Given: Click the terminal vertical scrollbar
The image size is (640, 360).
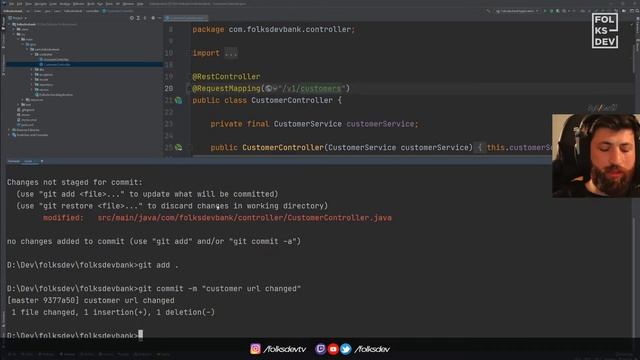Looking at the screenshot, I should [634, 278].
